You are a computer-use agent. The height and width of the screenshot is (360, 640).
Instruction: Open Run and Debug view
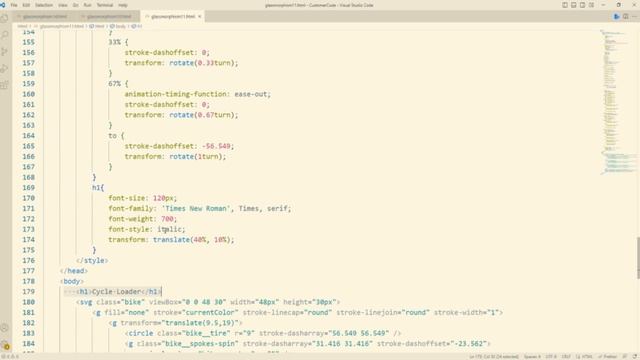point(4,69)
